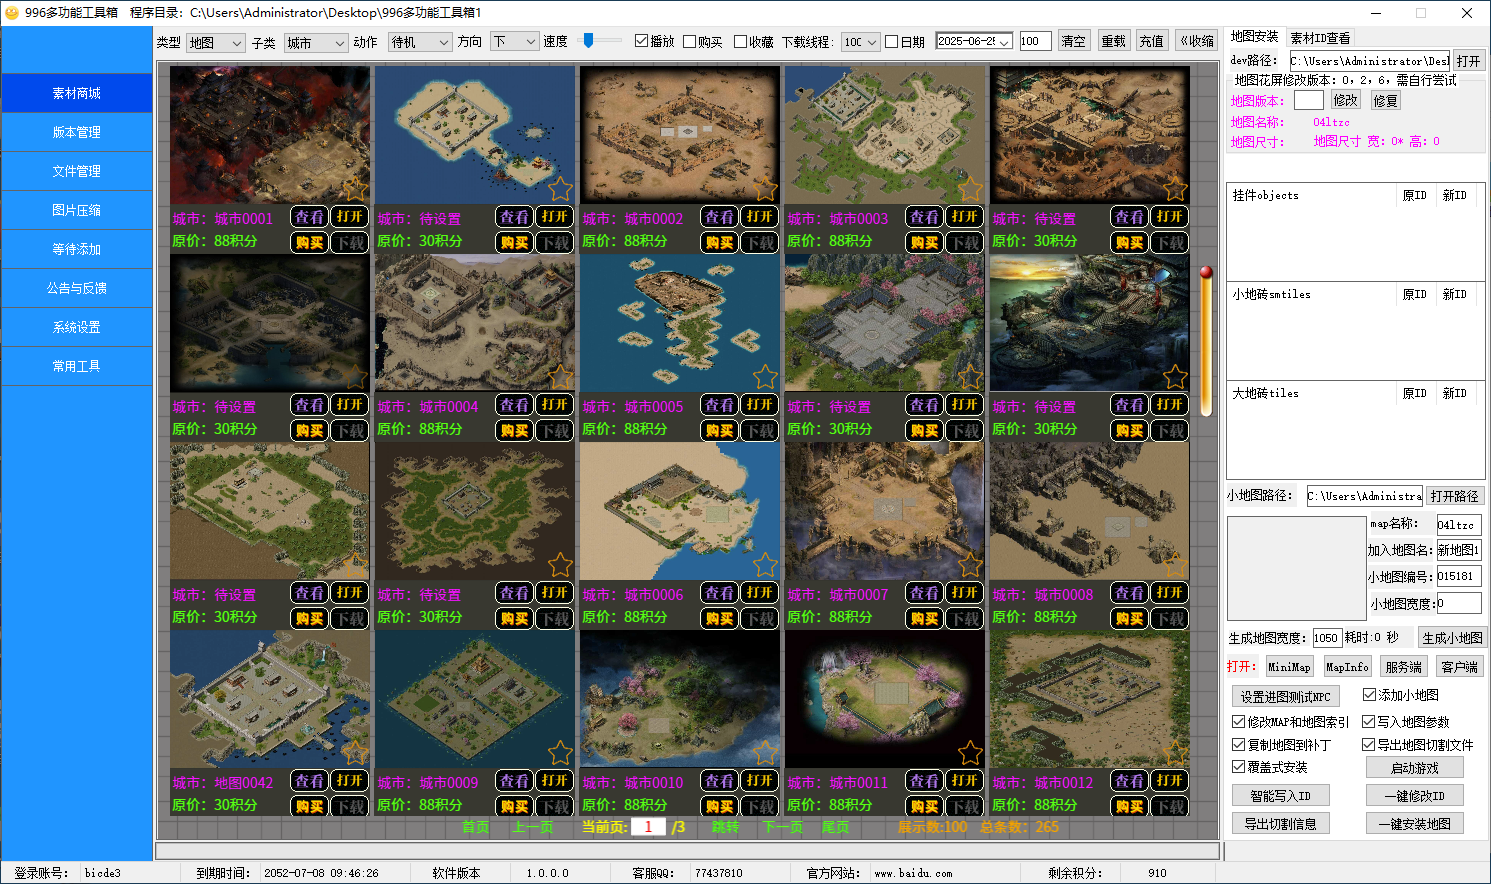1491x884 pixels.
Task: Click 购买 badge for 城市0010
Action: (720, 806)
